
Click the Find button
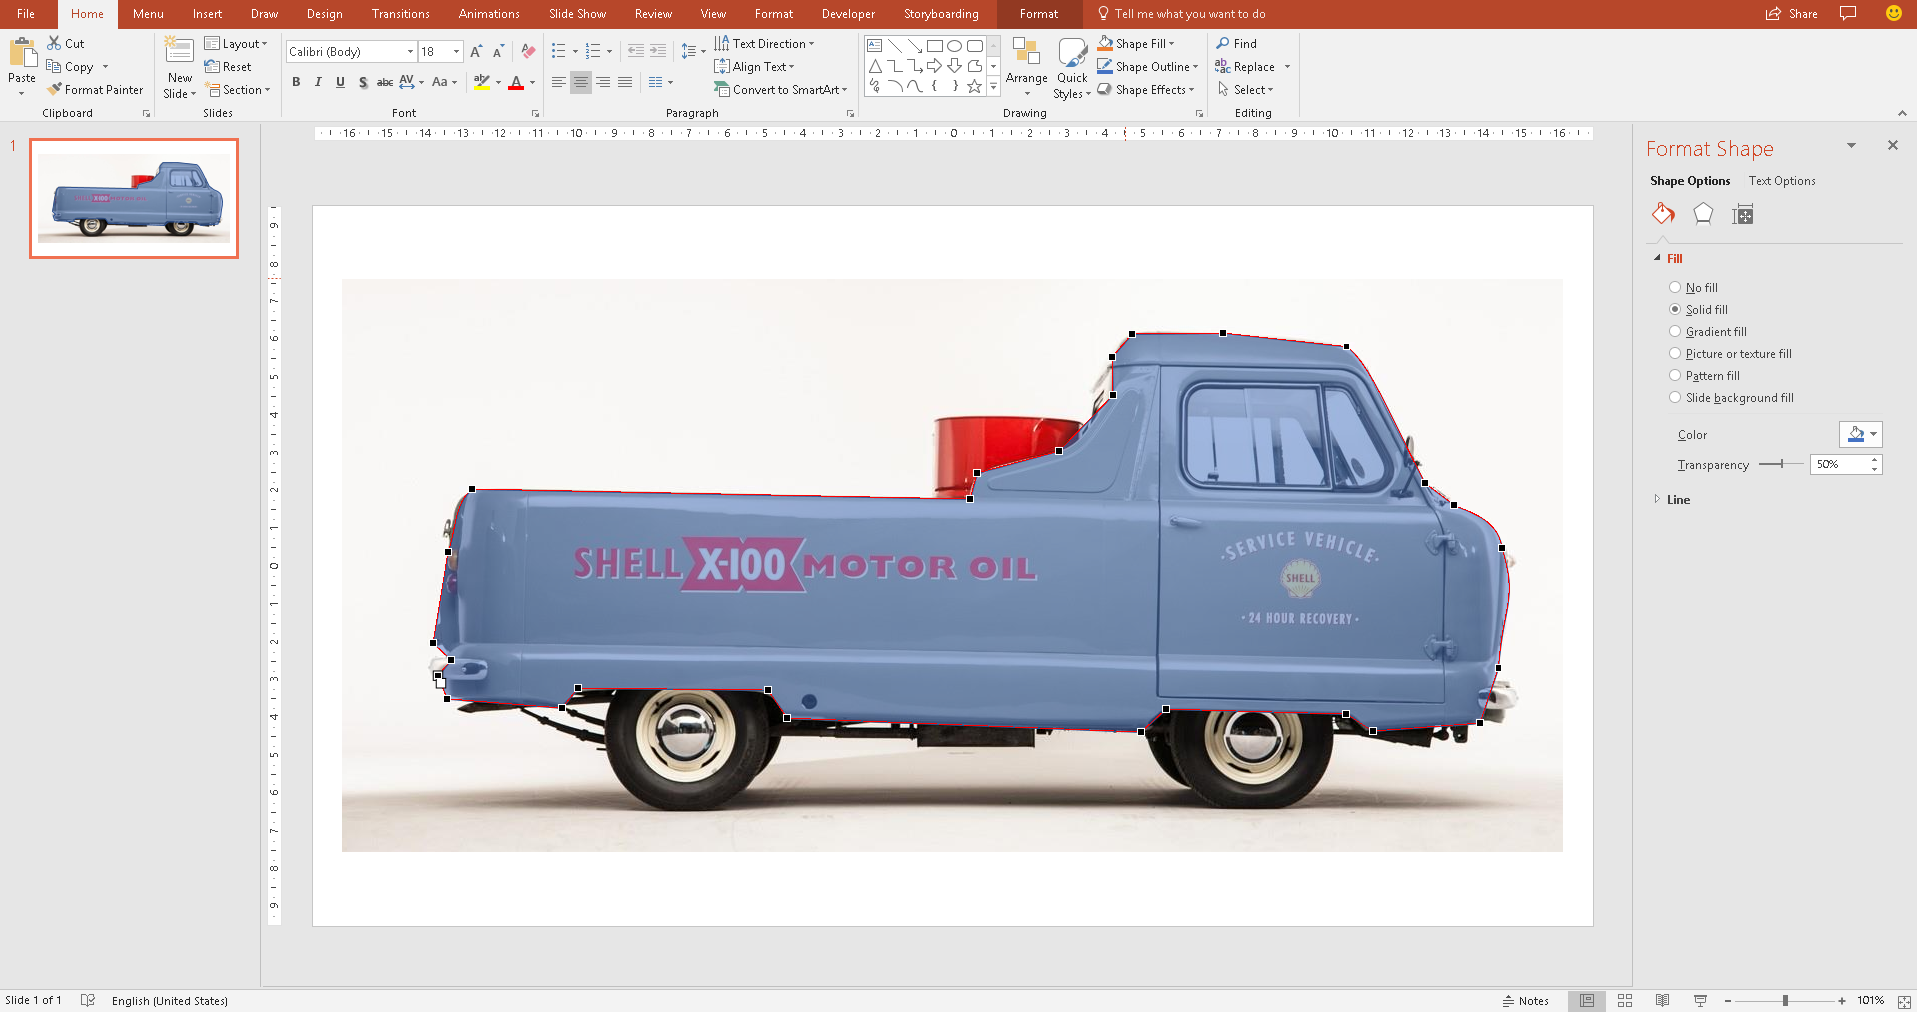coord(1236,43)
